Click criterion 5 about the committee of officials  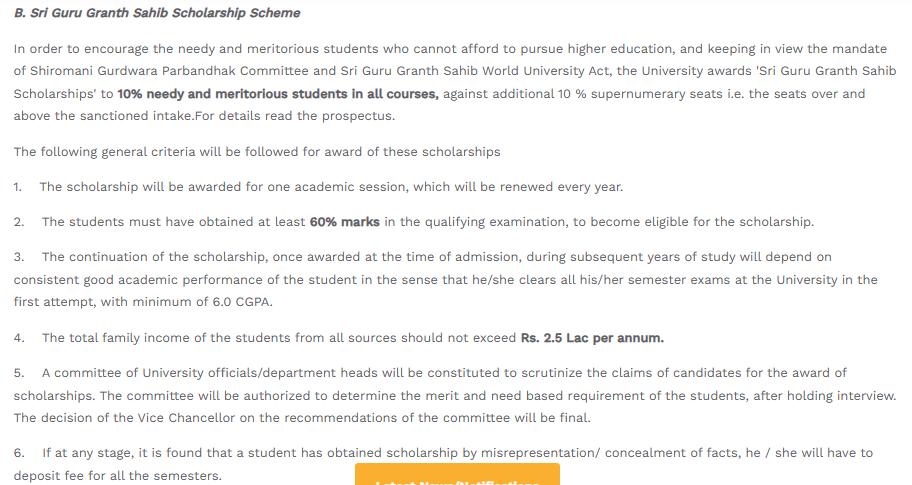pos(444,373)
